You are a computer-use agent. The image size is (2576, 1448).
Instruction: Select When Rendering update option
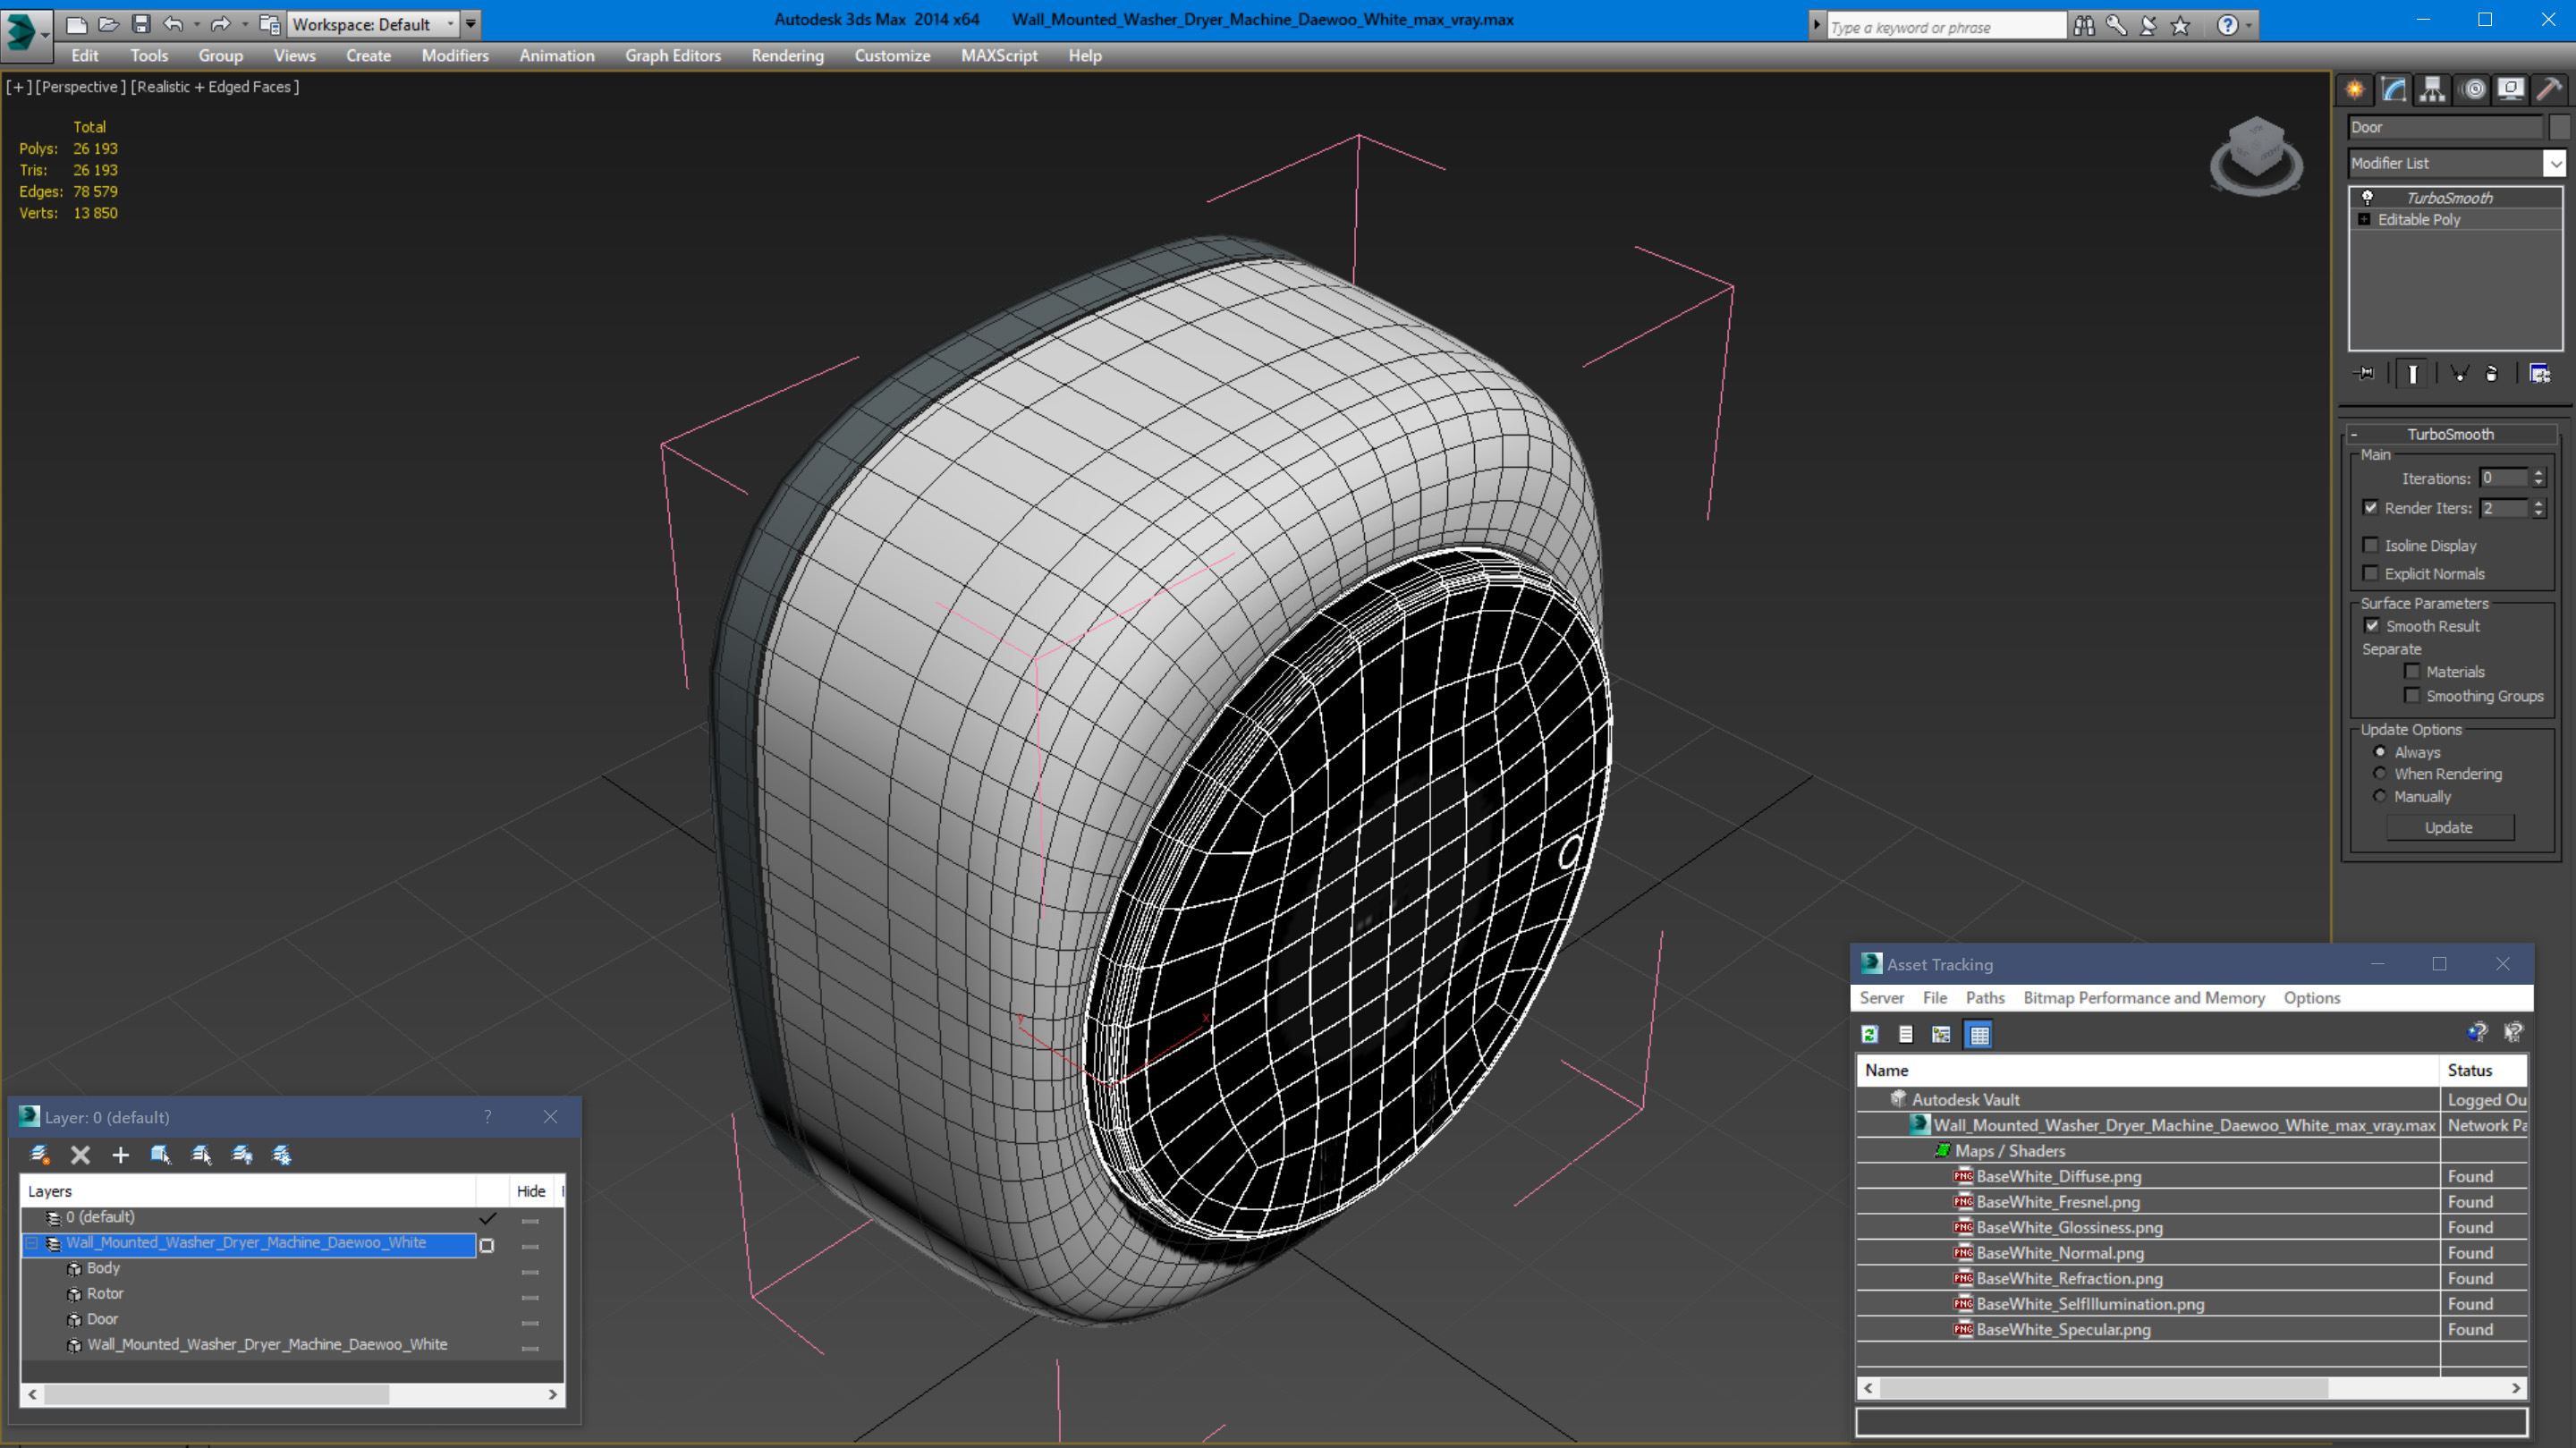point(2380,774)
